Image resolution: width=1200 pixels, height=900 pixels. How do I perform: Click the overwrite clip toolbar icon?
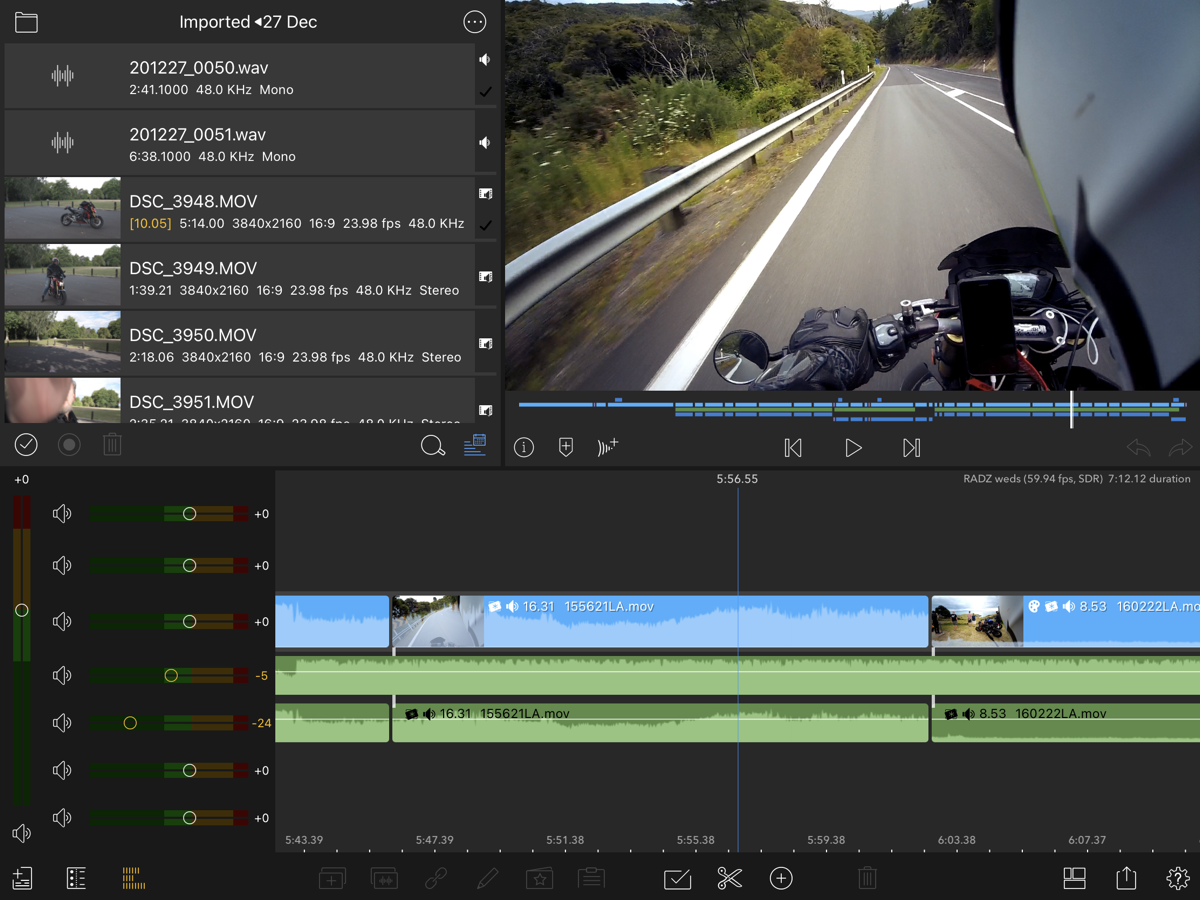[x=384, y=879]
